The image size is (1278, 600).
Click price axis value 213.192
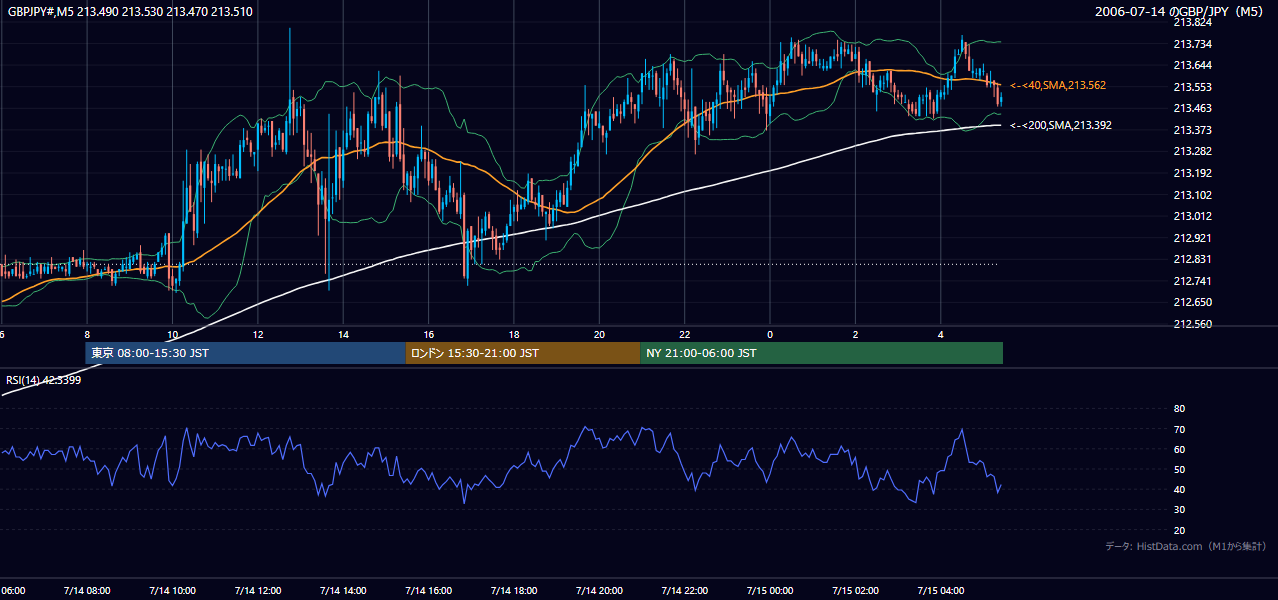coord(1192,173)
